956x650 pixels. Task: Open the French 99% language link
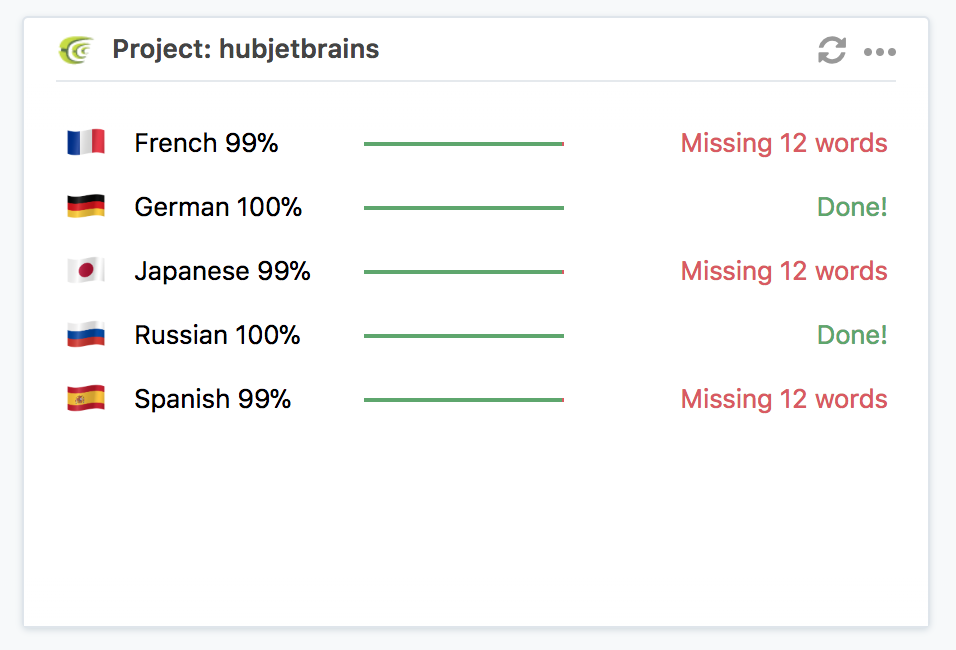point(206,143)
